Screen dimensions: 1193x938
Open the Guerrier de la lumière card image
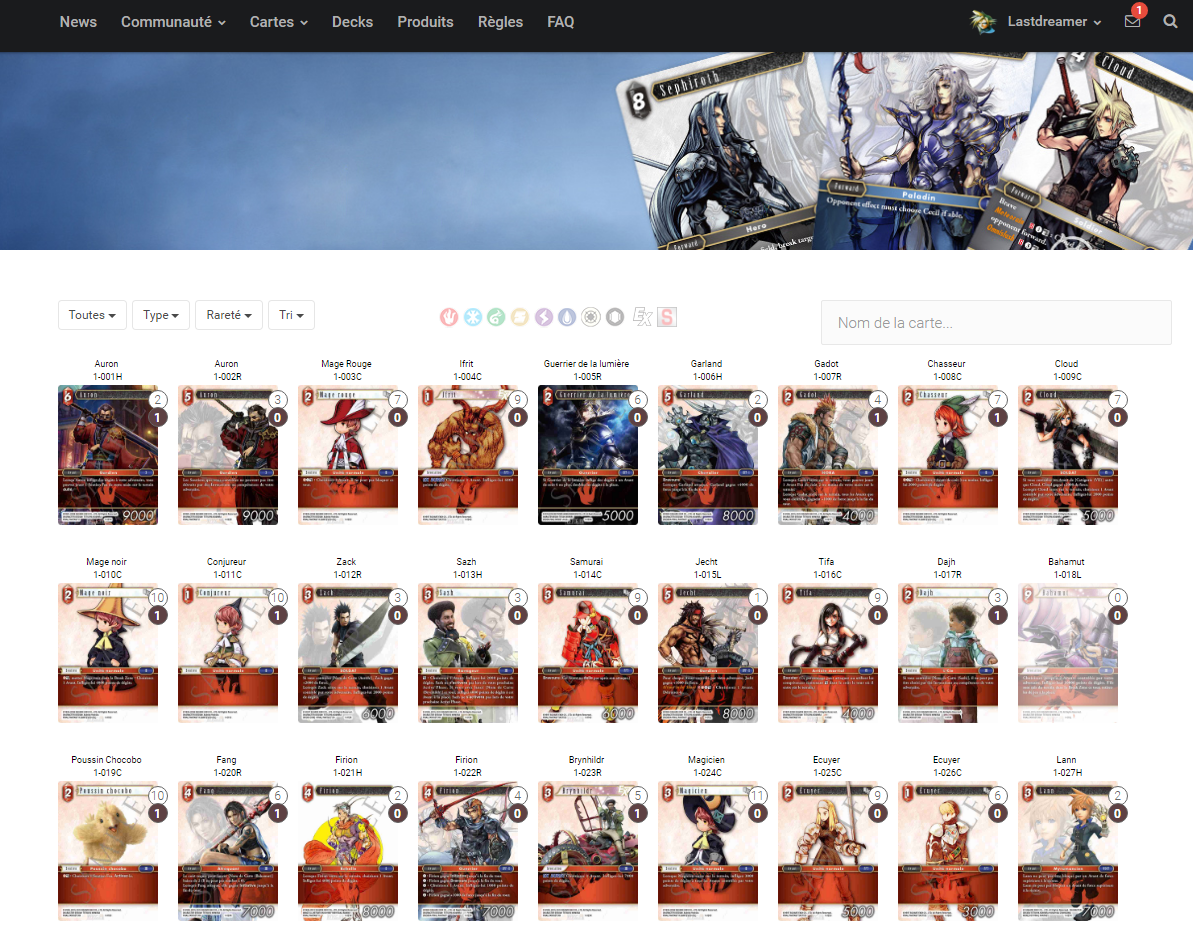[588, 455]
